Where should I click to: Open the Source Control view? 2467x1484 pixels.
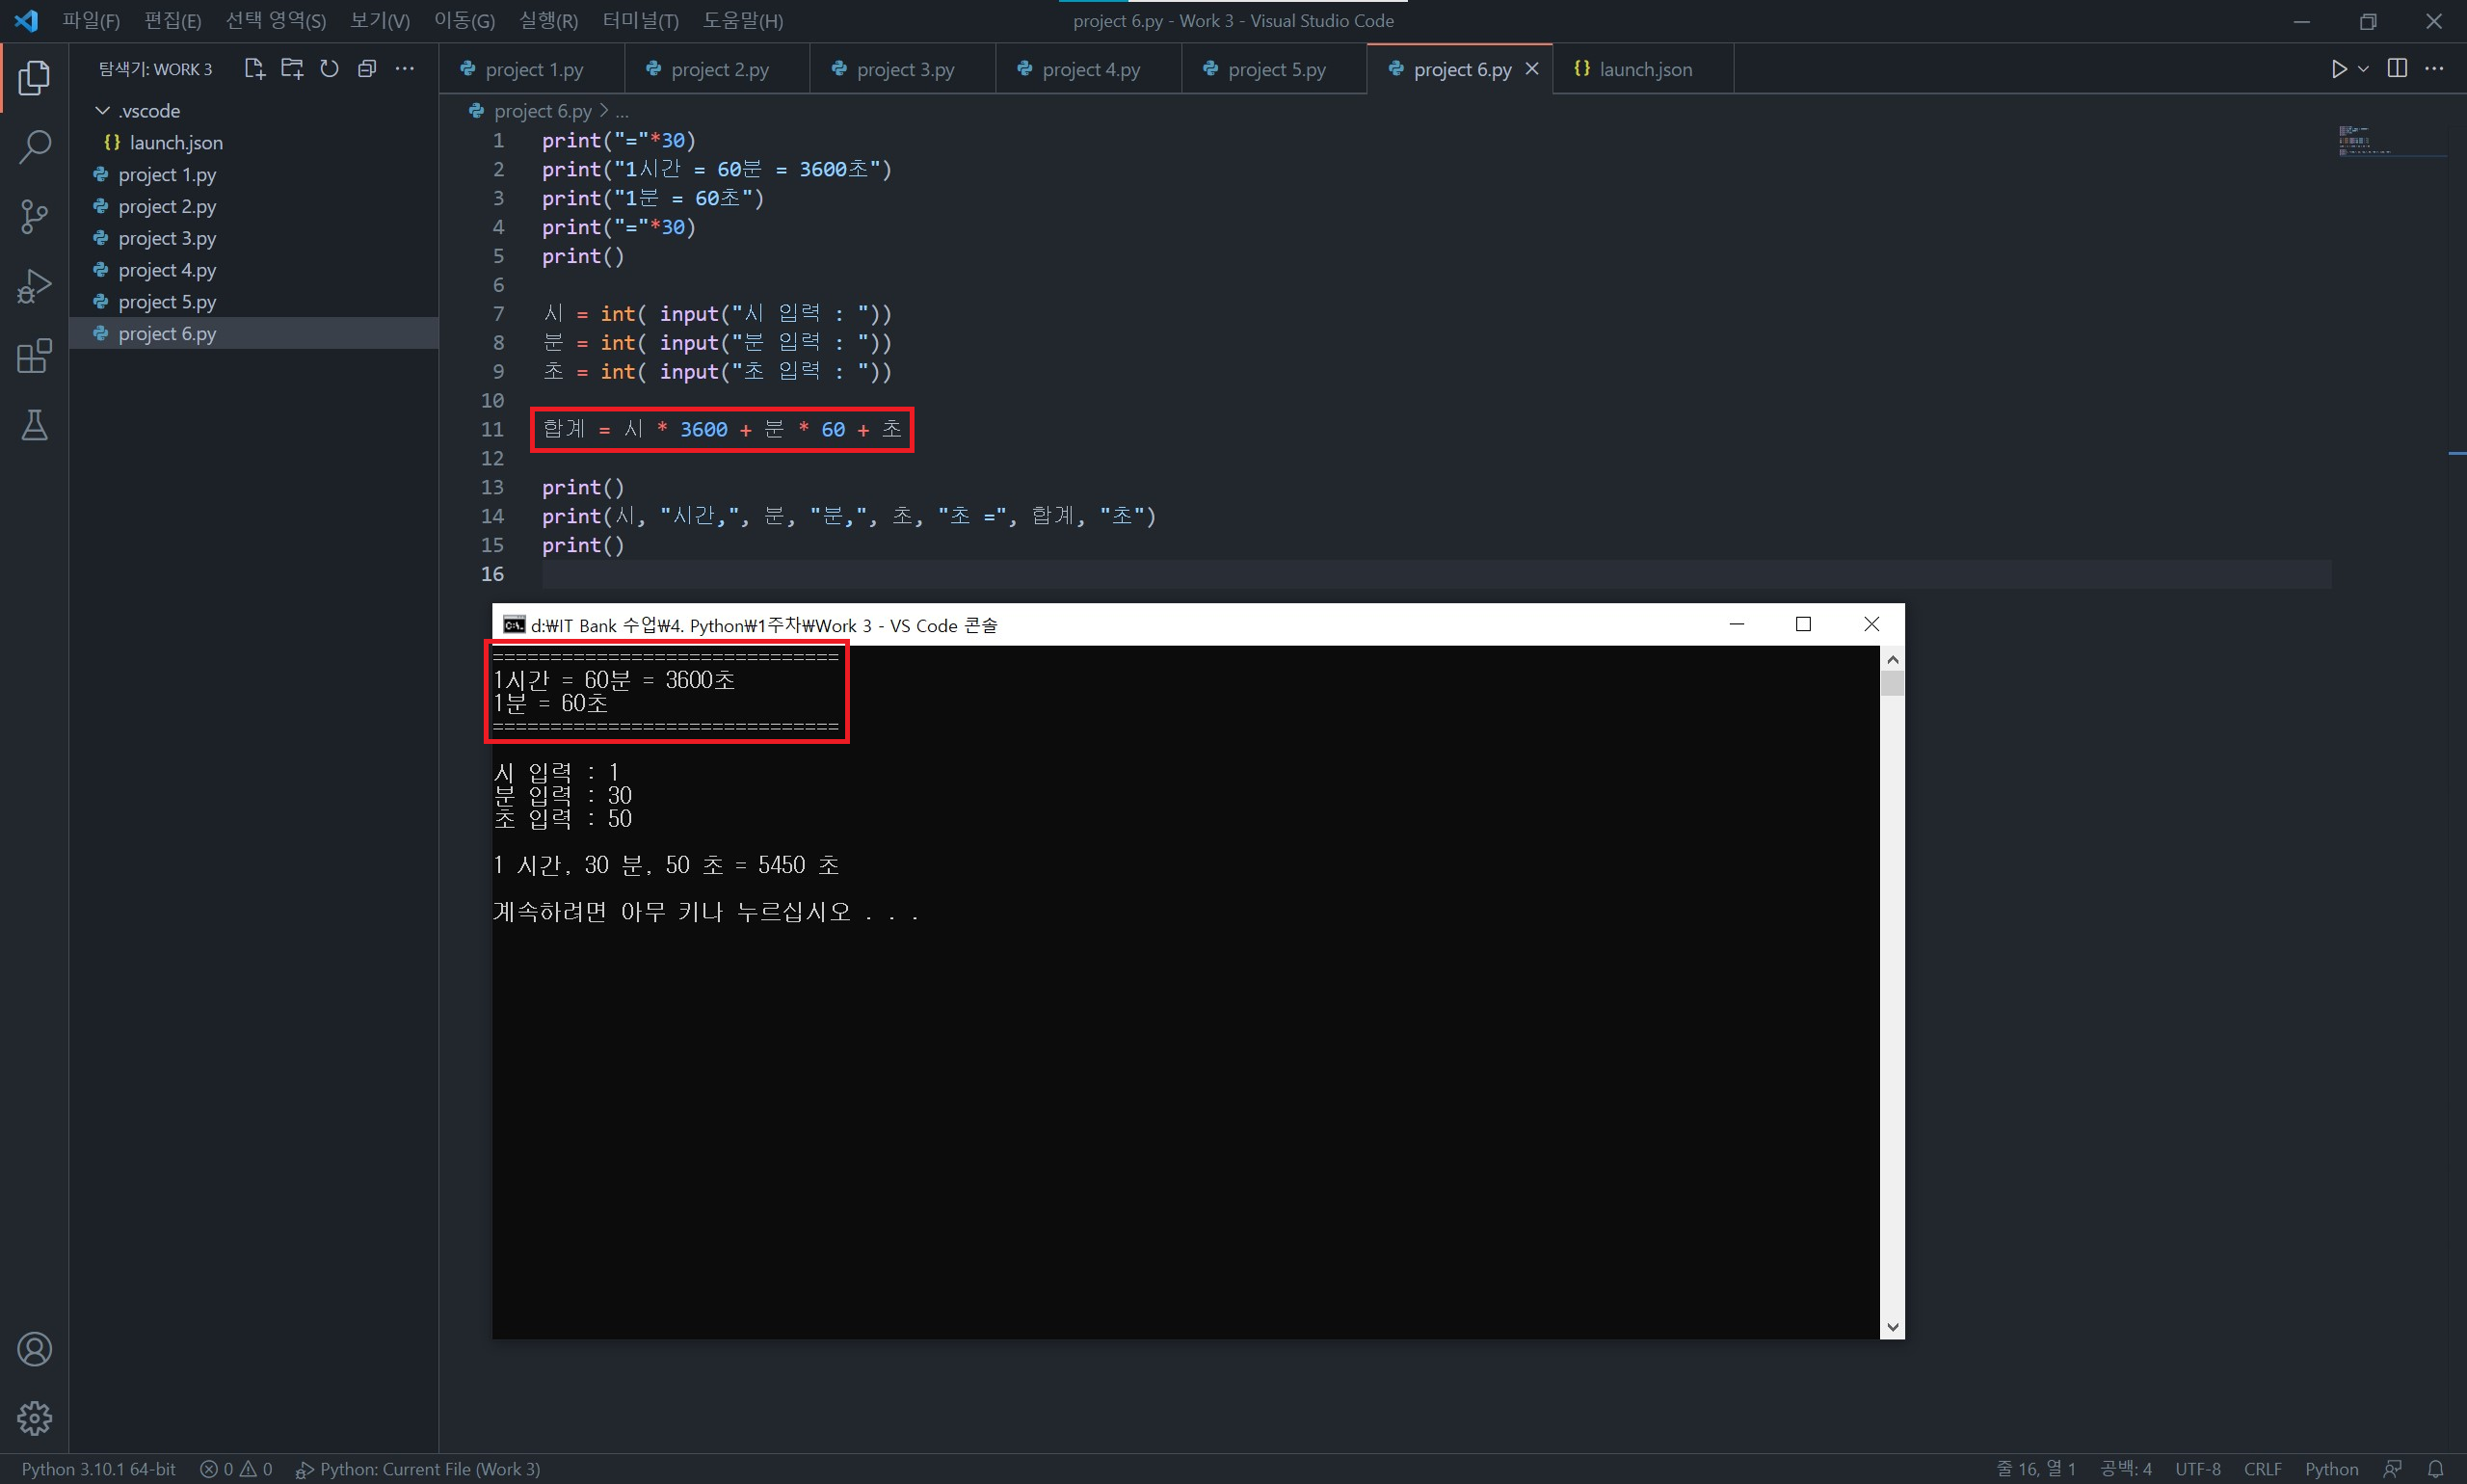[34, 216]
